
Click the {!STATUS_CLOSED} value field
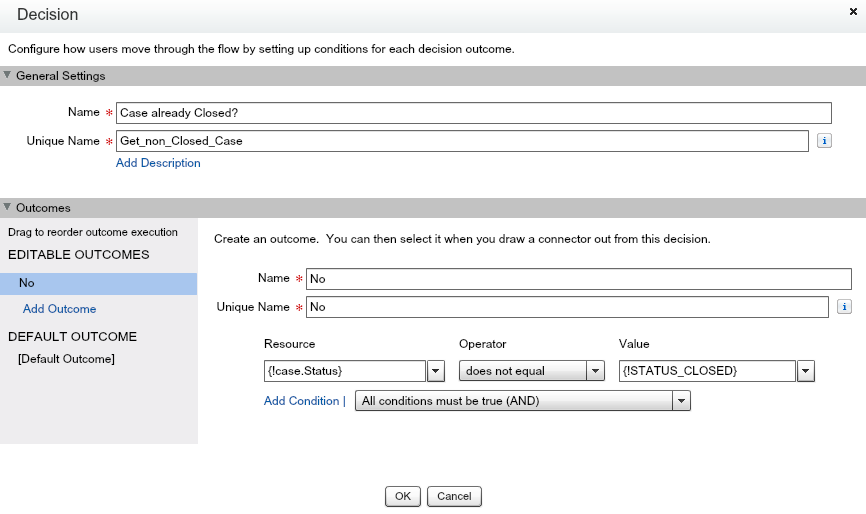[707, 371]
